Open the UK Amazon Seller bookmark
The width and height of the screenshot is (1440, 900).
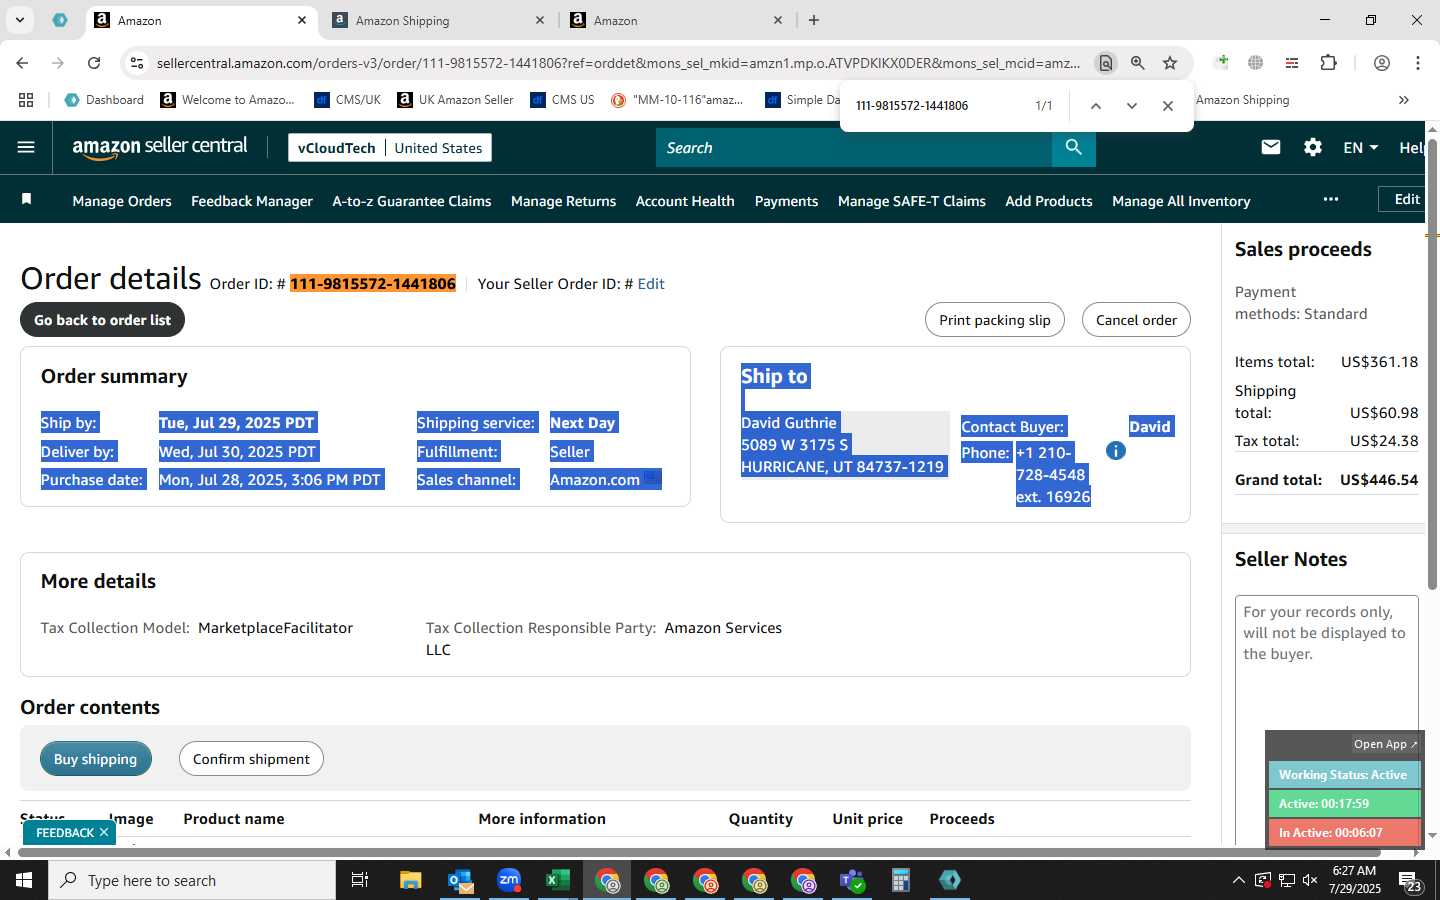click(x=456, y=100)
